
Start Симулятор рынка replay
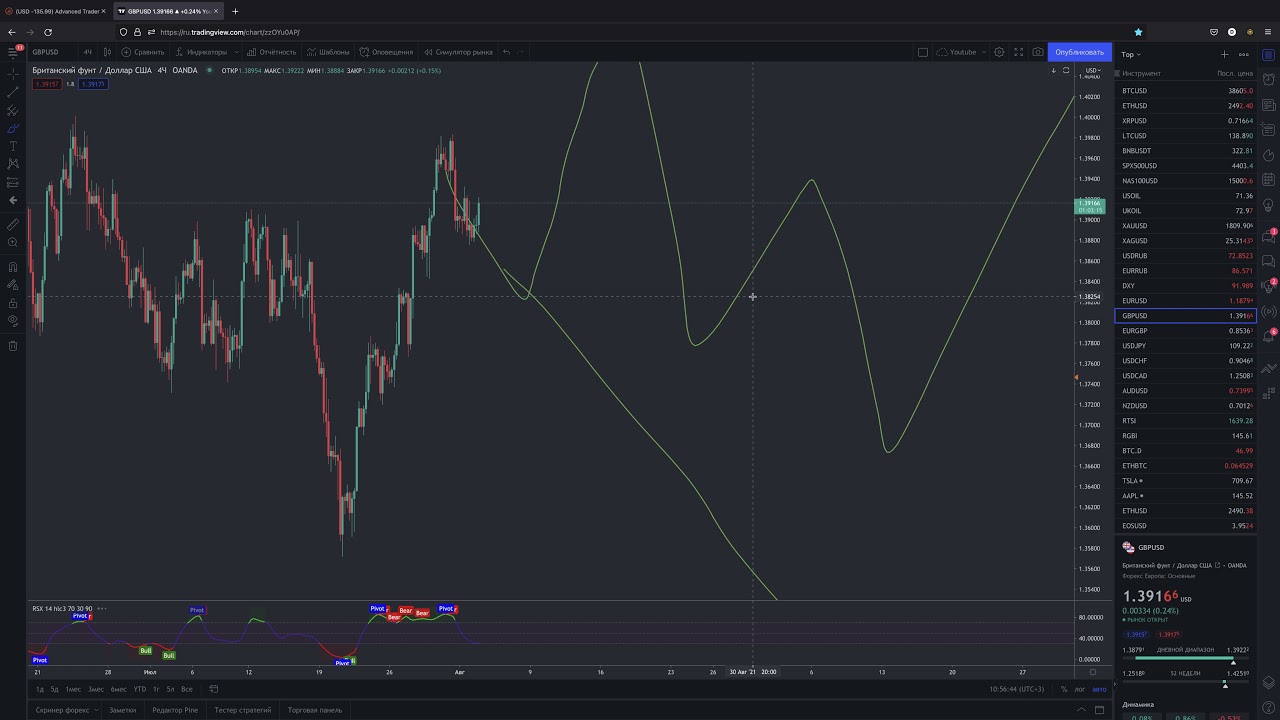[x=458, y=52]
